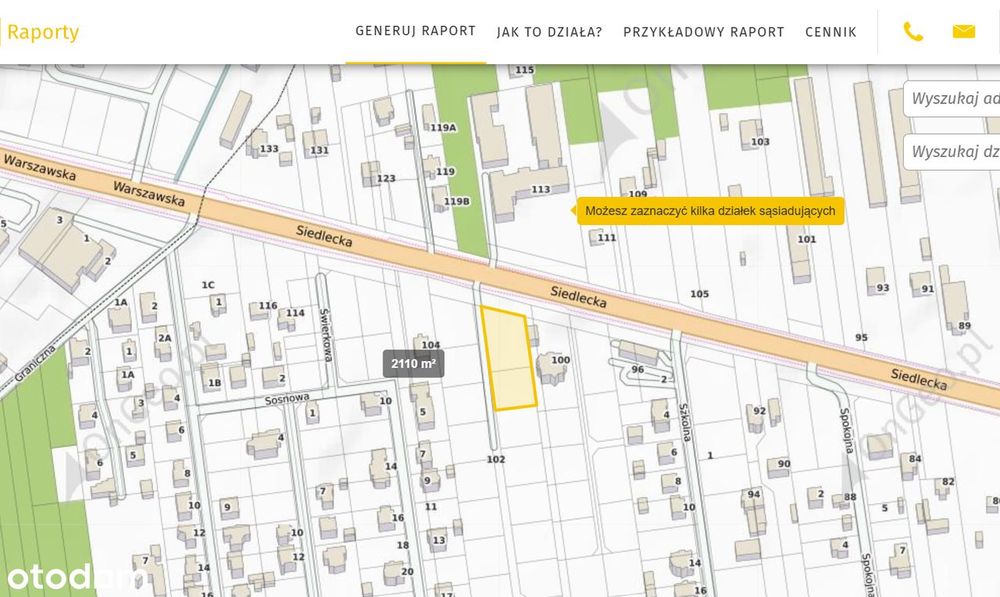This screenshot has height=597, width=1000.
Task: Click building label 1B on the map
Action: coord(215,383)
